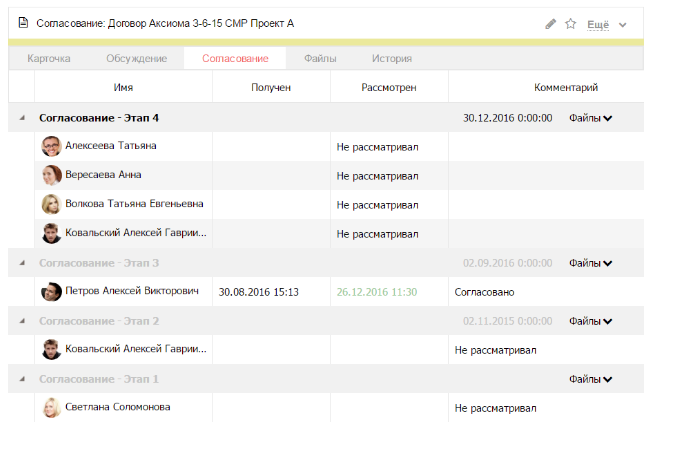Viewport: 695px width, 451px height.
Task: Open the Ещё dropdown menu
Action: (x=606, y=24)
